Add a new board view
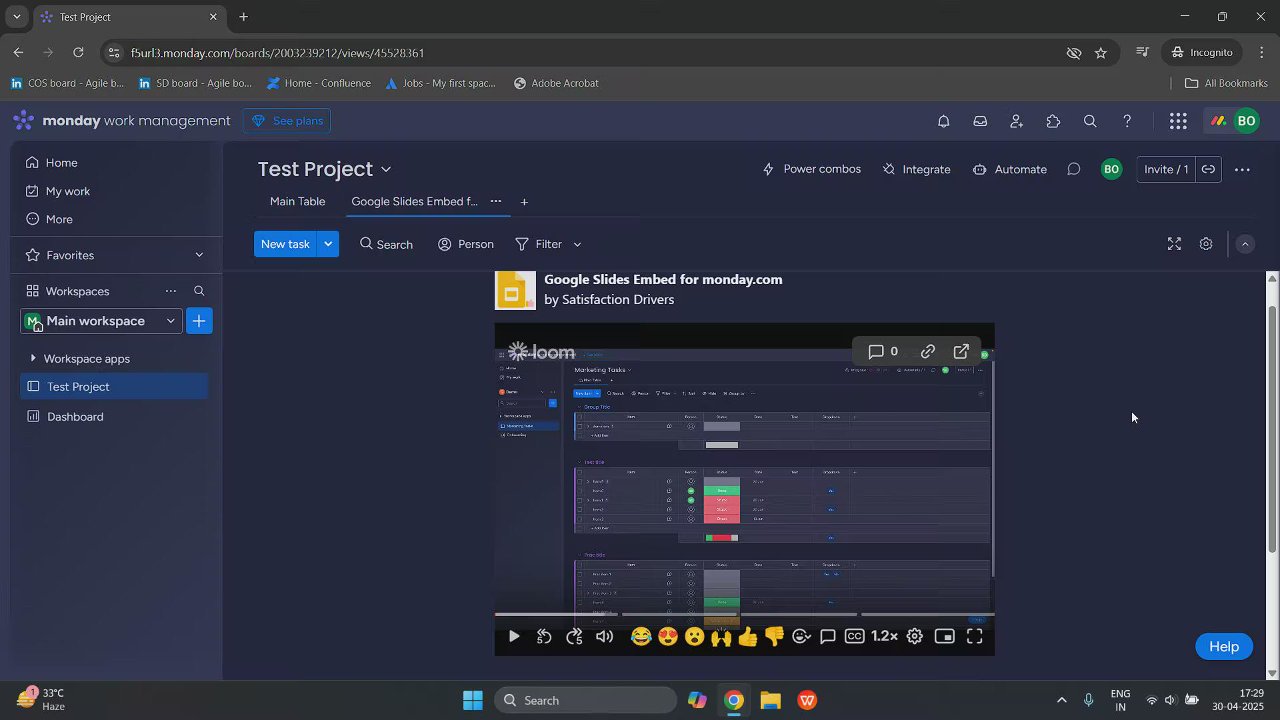The image size is (1280, 720). (524, 202)
